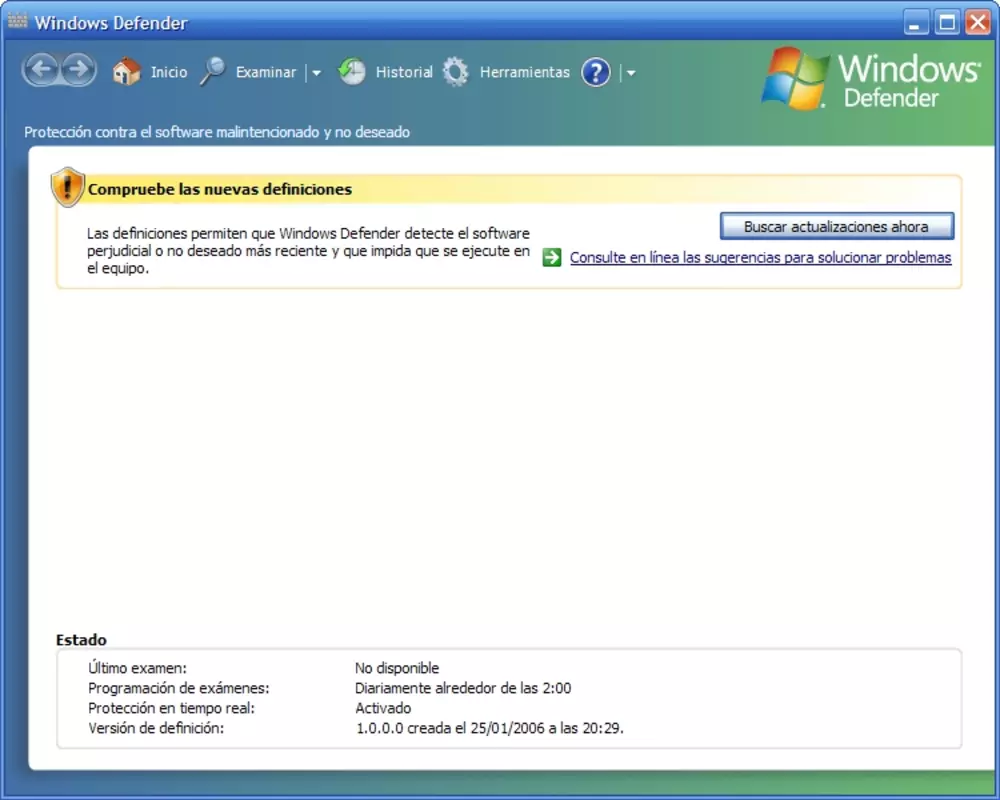
Task: Open Consulte en línea las sugerencias link
Action: tap(760, 258)
